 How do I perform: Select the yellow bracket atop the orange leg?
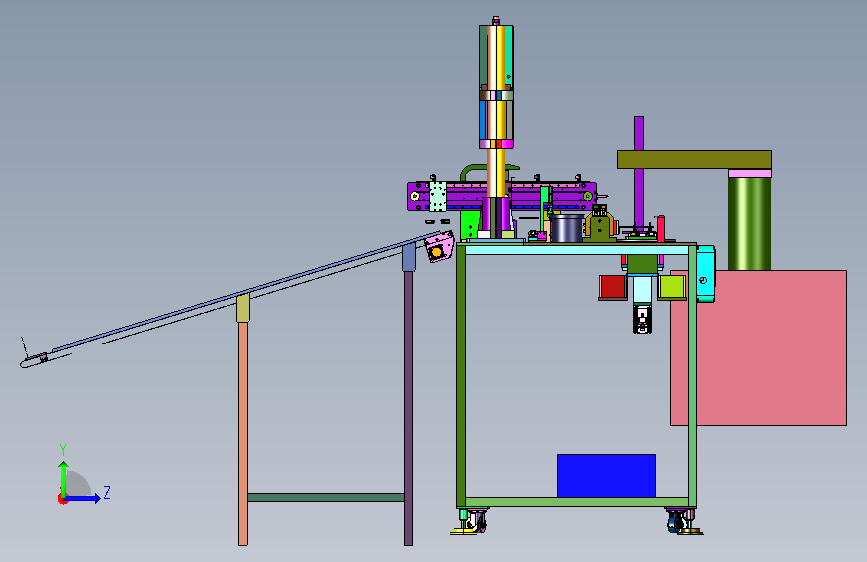(243, 308)
